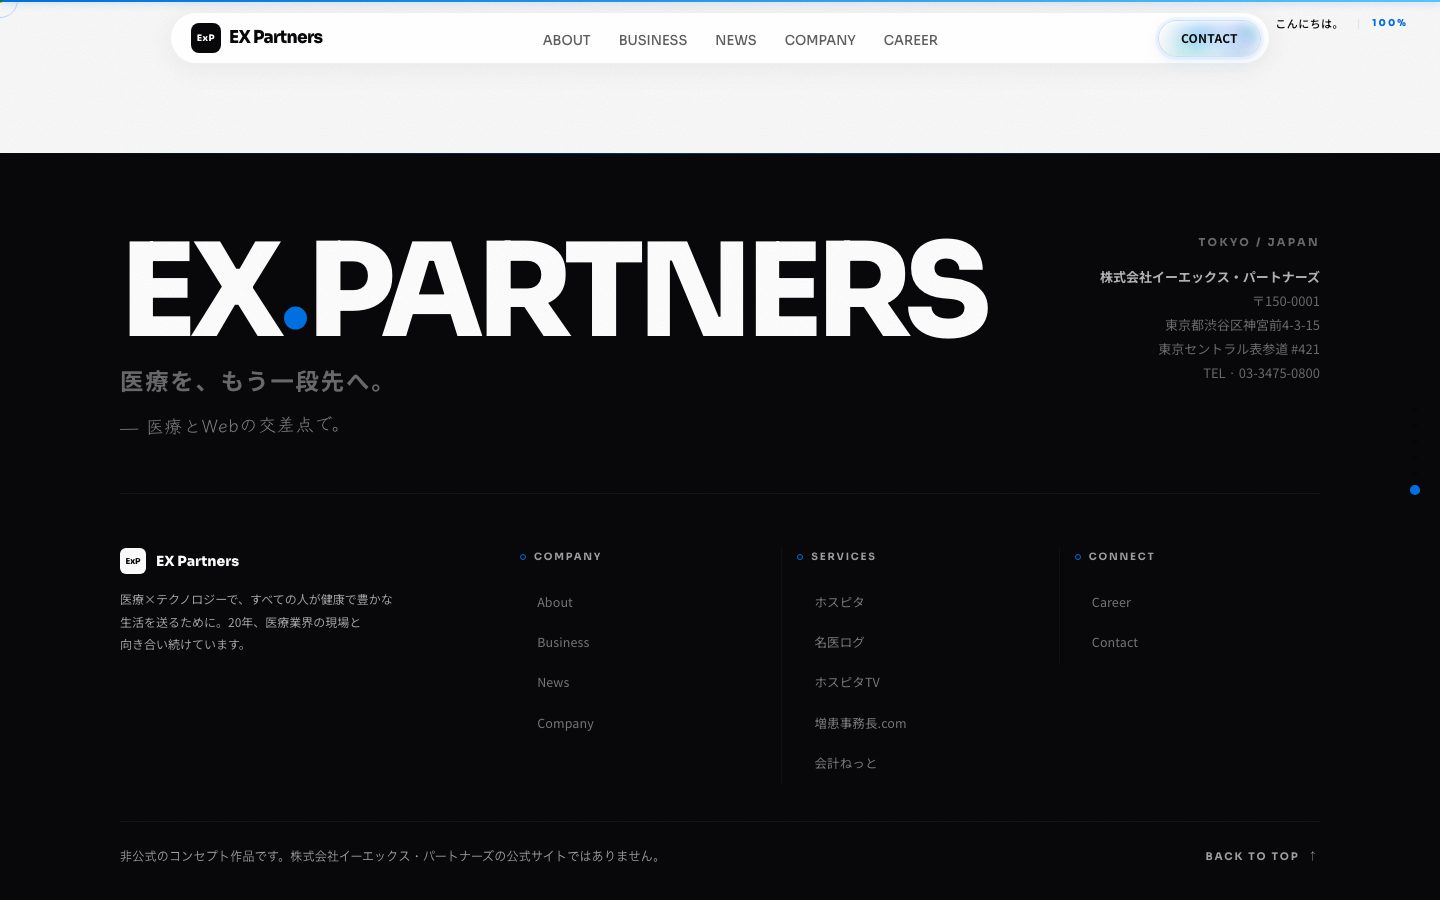Open the footer Career link
This screenshot has height=900, width=1440.
click(1111, 602)
